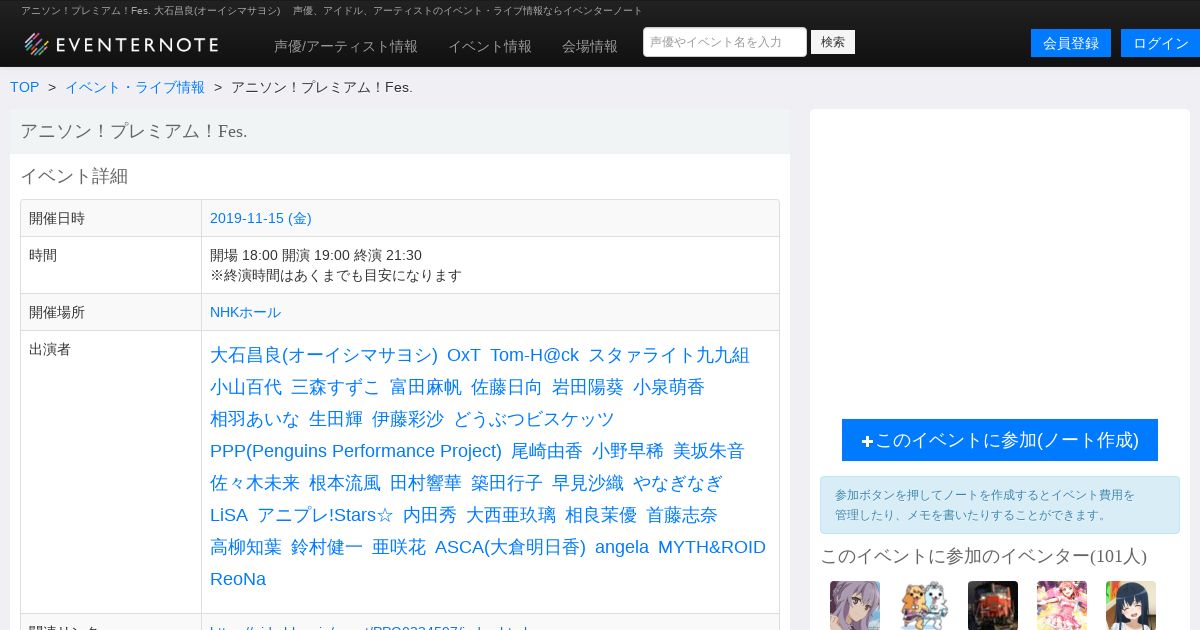The image size is (1200, 630).
Task: Open performer やなぎなぎ
Action: 678,483
